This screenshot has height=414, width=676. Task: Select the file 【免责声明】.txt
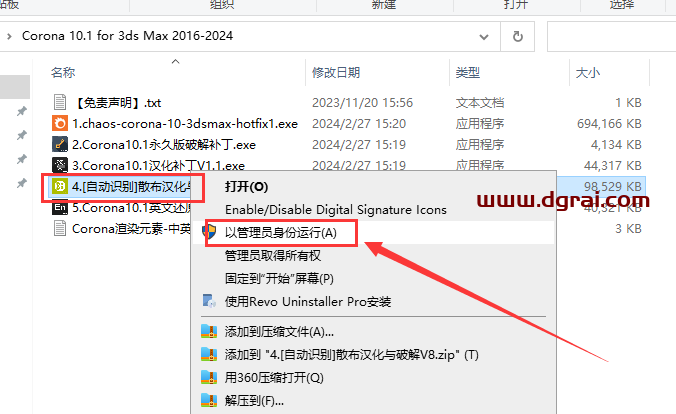coord(118,103)
